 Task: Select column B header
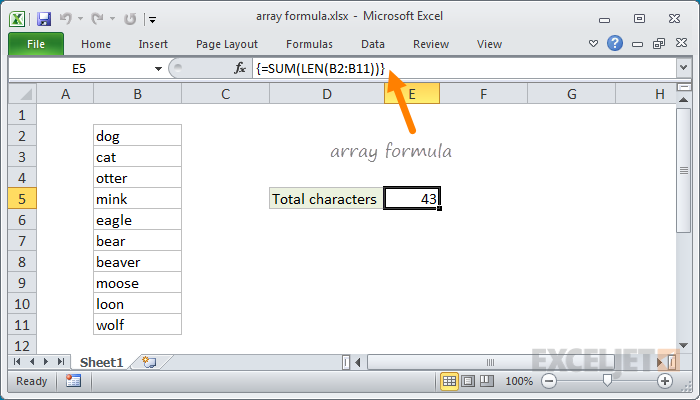click(x=138, y=94)
